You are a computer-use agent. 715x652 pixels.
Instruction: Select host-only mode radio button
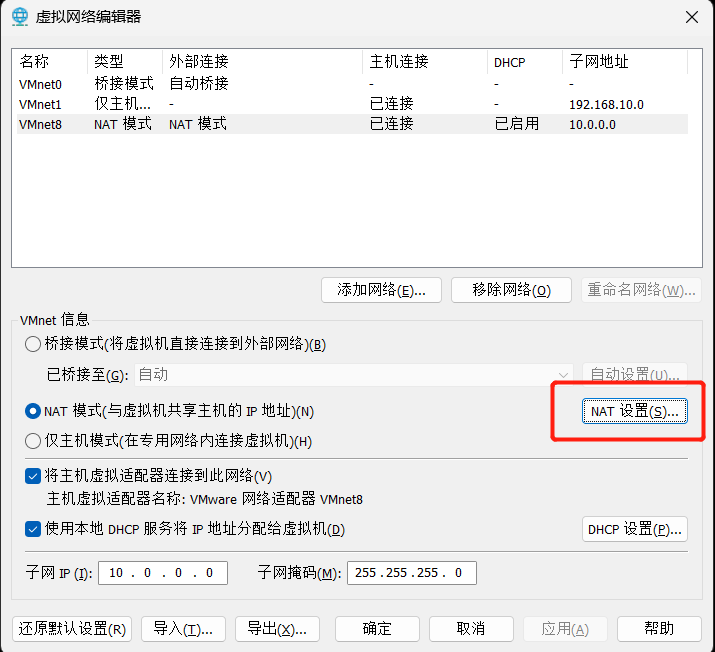[x=33, y=441]
